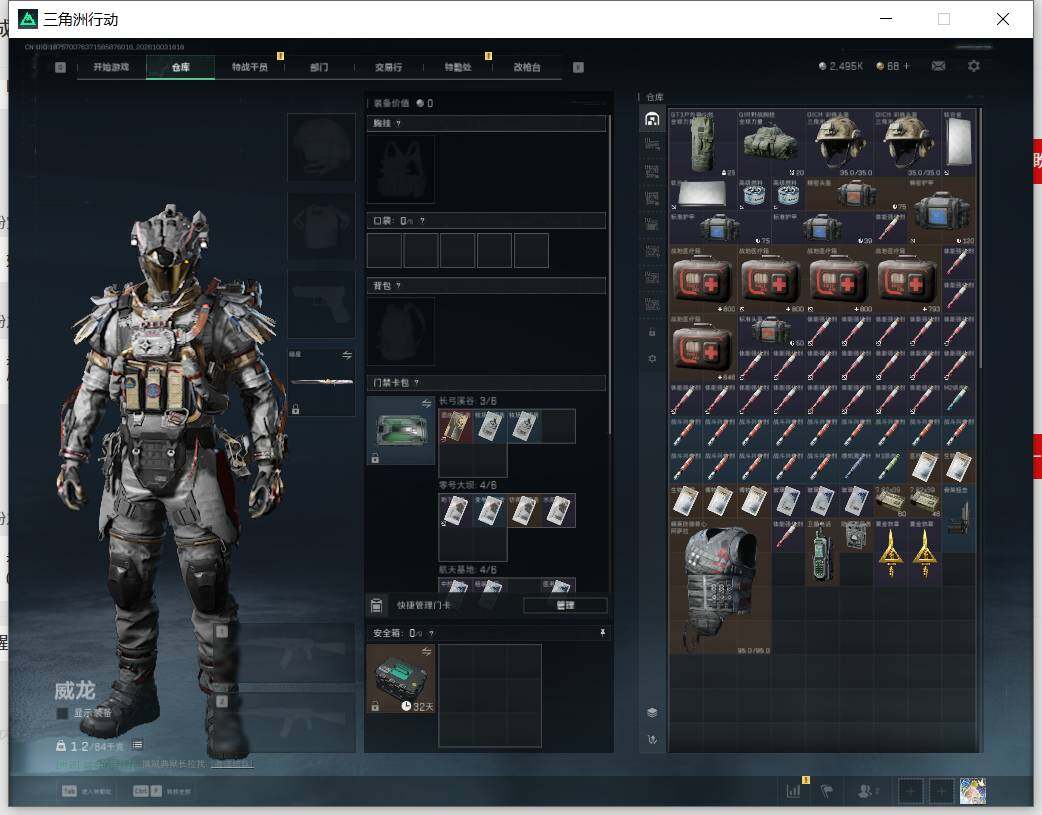Click the first plus squad slot button
The image size is (1042, 815).
tap(910, 791)
